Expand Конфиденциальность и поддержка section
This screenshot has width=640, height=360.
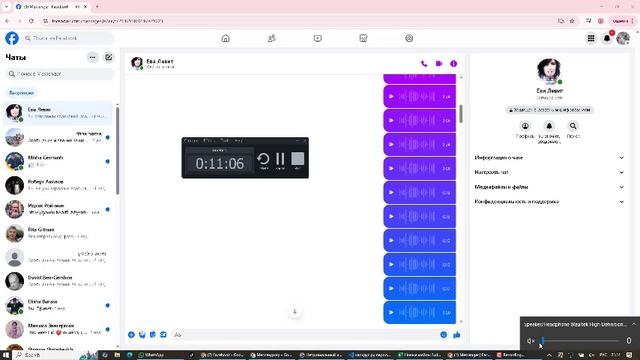pos(549,202)
